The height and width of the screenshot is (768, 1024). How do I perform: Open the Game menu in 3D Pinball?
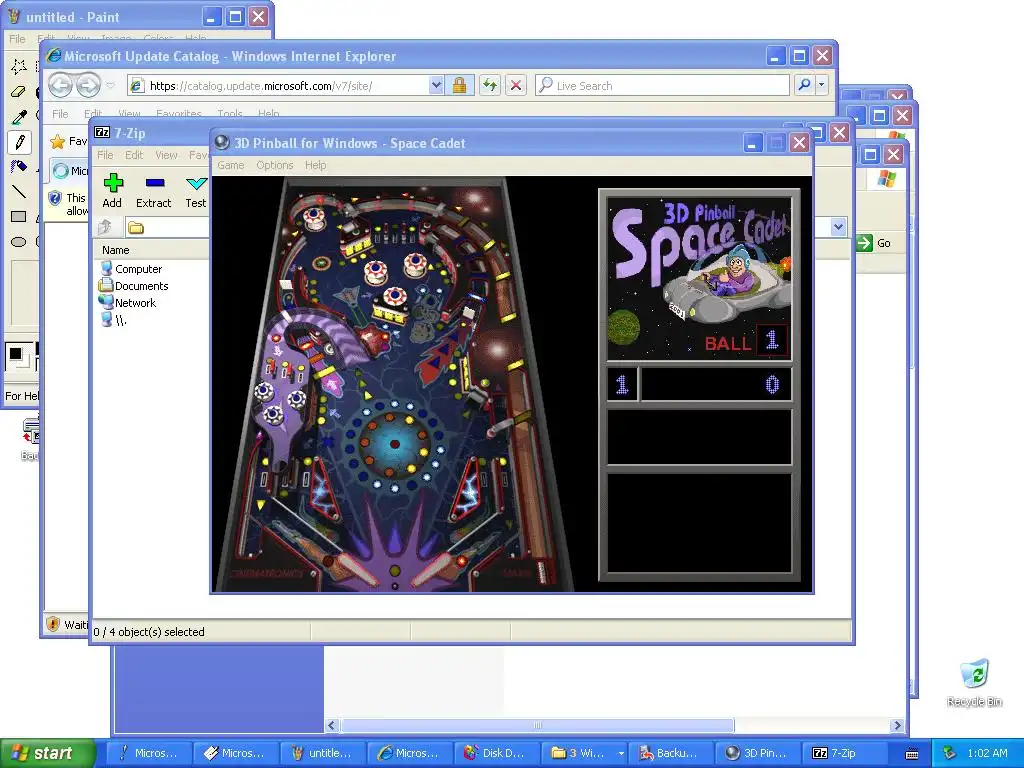(231, 165)
